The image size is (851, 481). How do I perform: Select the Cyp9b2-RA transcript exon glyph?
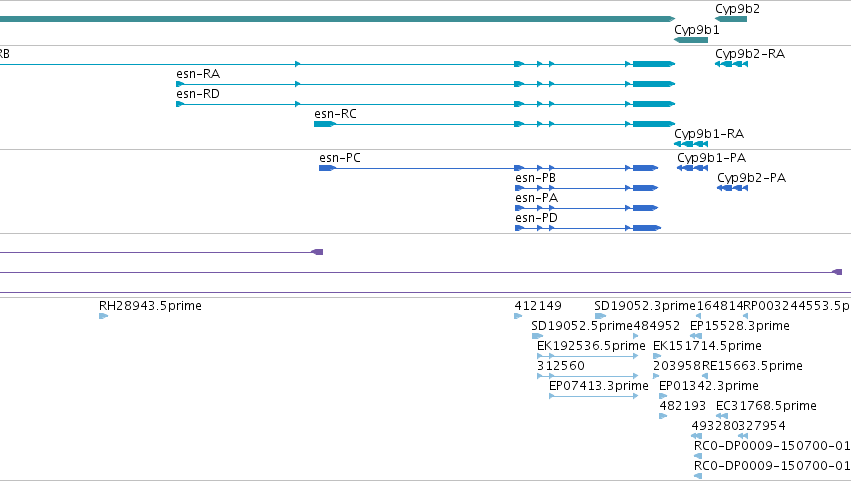point(731,64)
